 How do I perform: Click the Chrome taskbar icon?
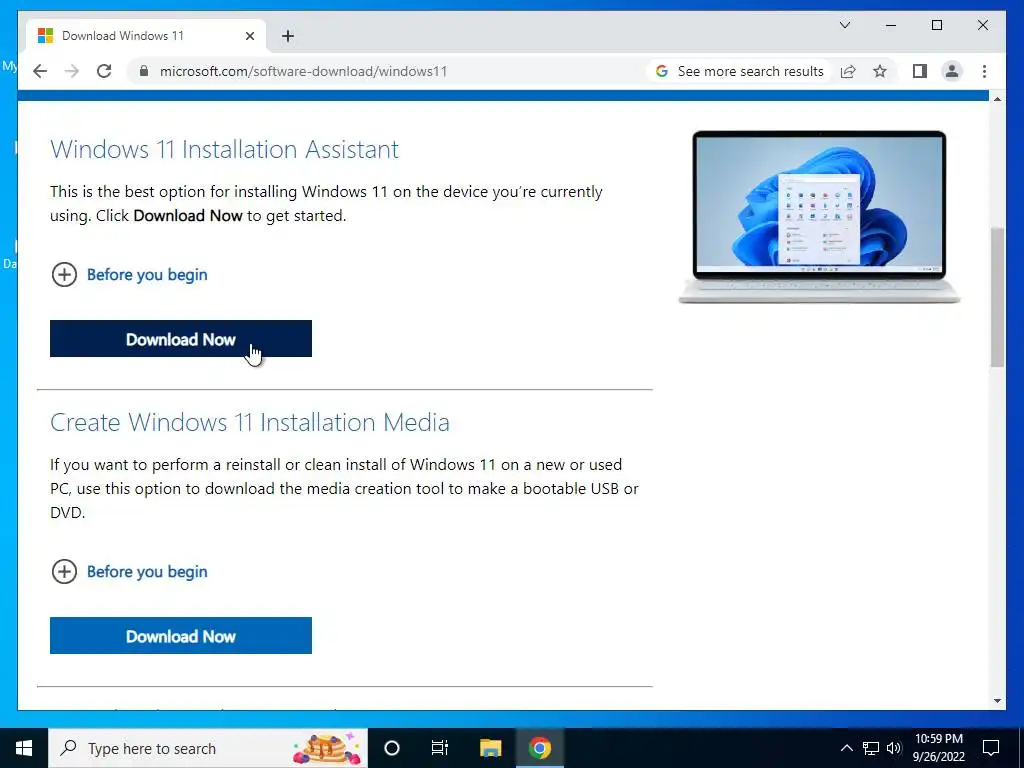coord(539,748)
